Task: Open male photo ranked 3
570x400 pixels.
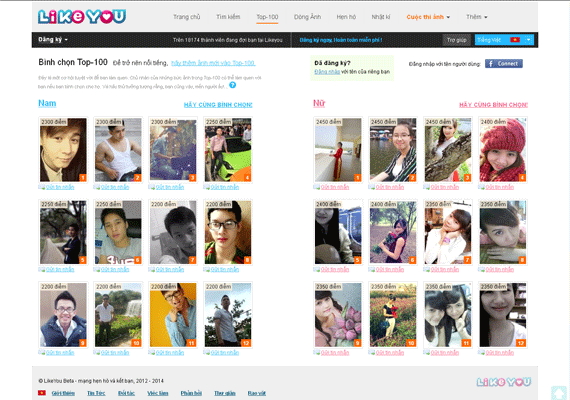Action: (x=173, y=150)
